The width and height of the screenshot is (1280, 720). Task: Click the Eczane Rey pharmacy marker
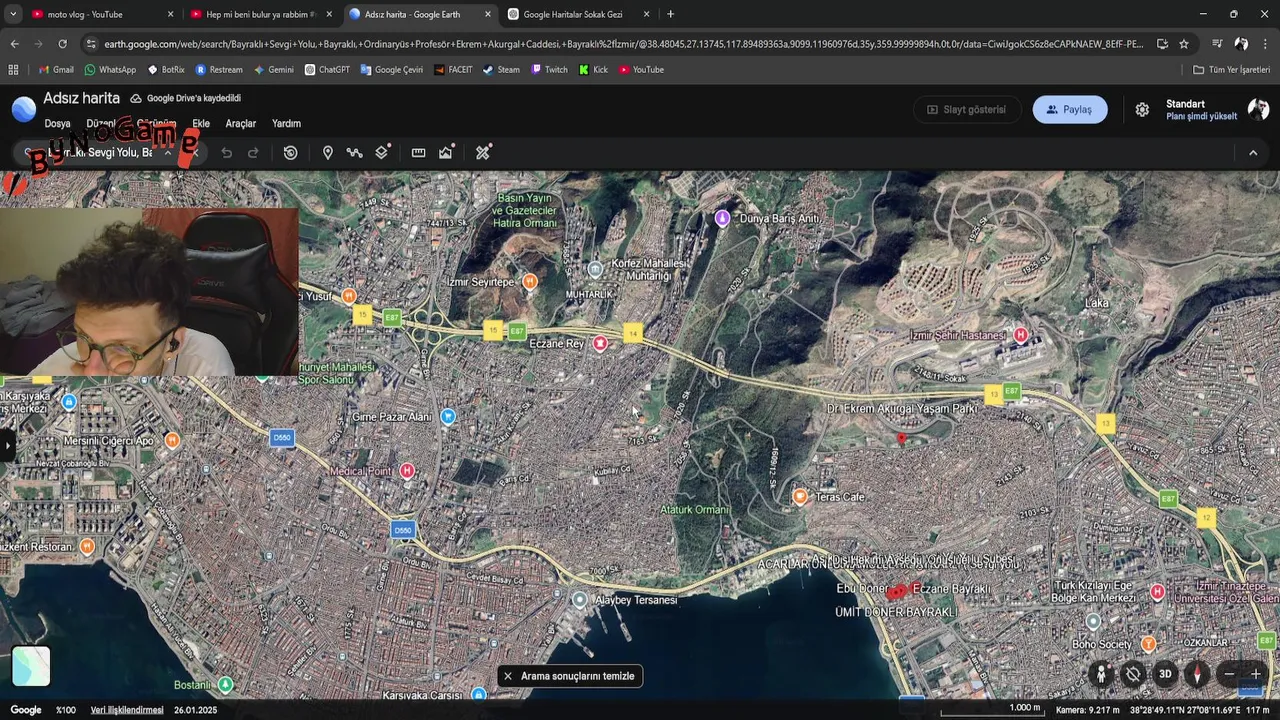[600, 344]
